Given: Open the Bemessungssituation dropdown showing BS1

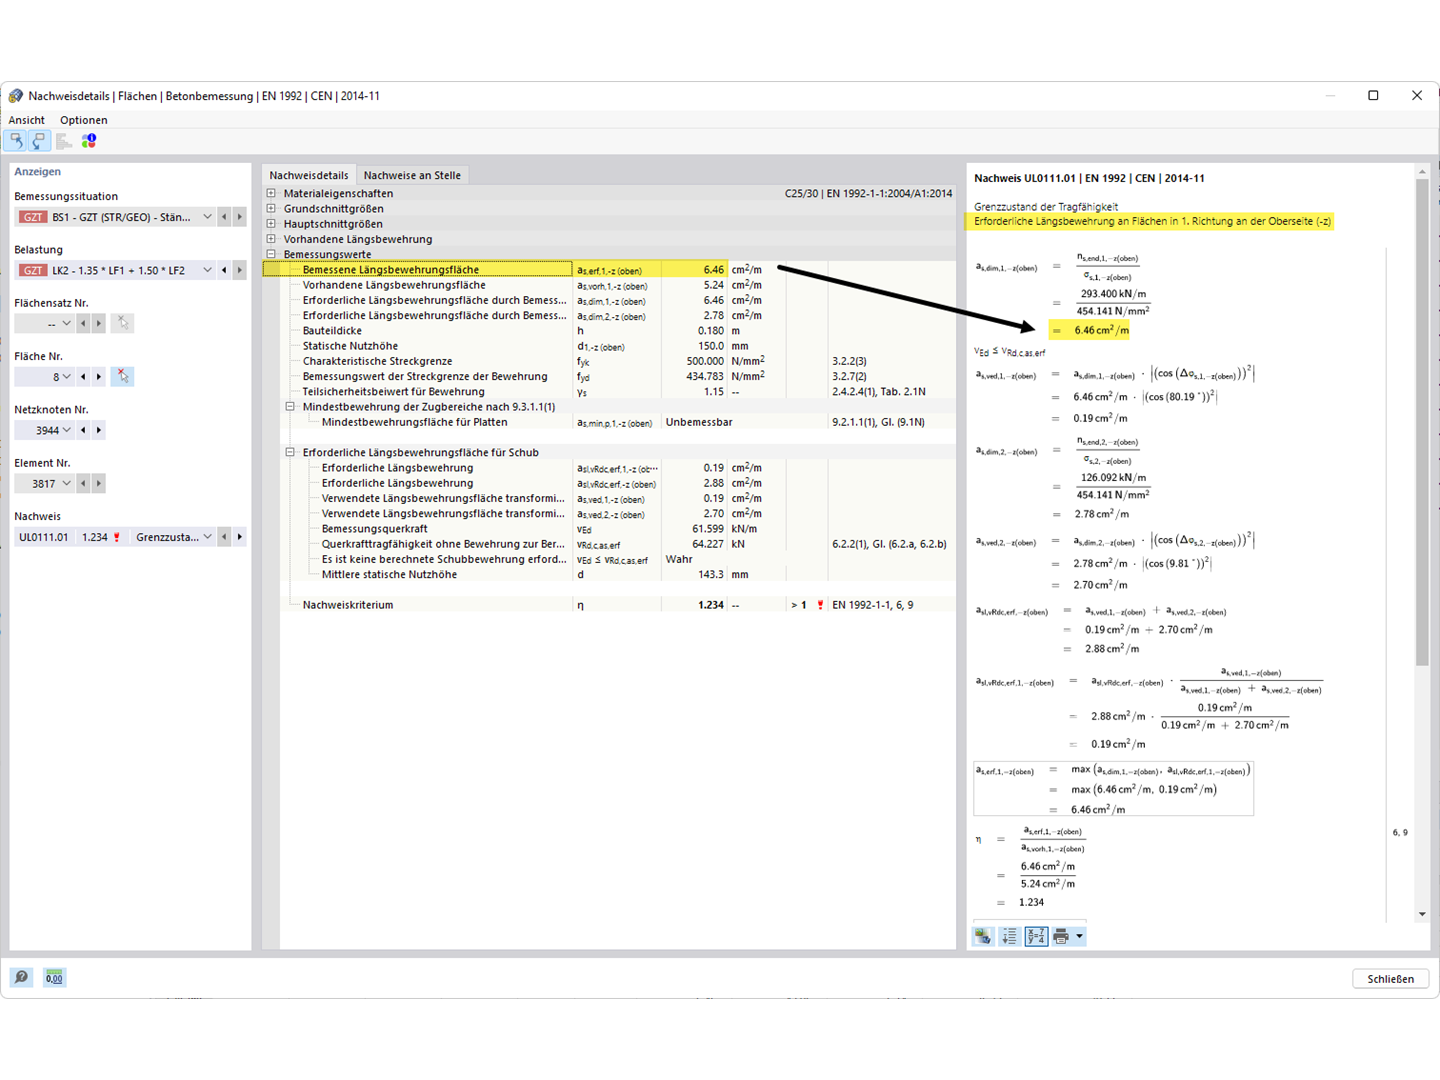Looking at the screenshot, I should [x=207, y=216].
